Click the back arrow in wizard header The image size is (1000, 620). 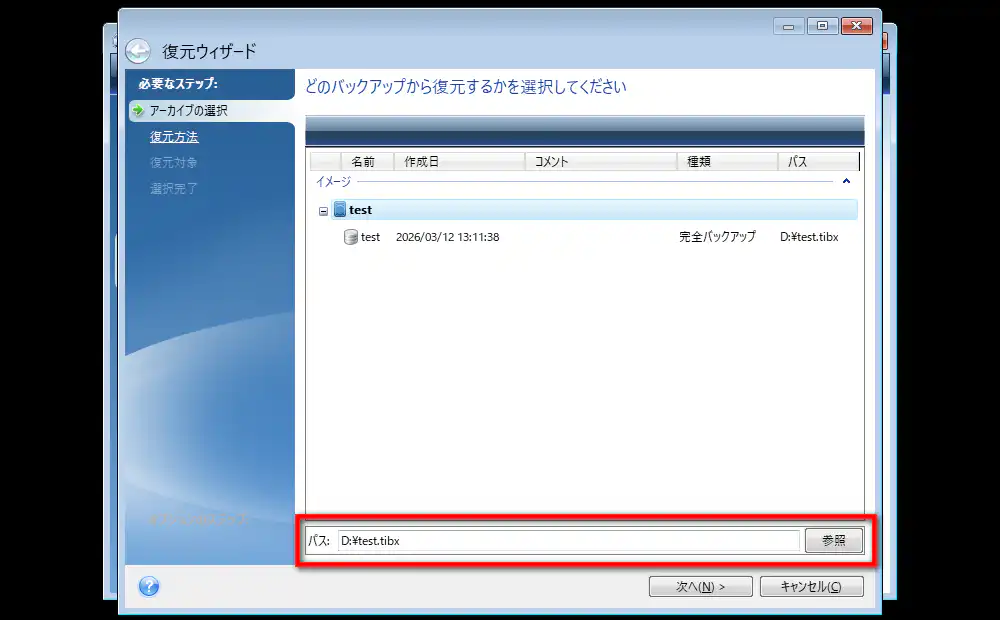pyautogui.click(x=138, y=51)
